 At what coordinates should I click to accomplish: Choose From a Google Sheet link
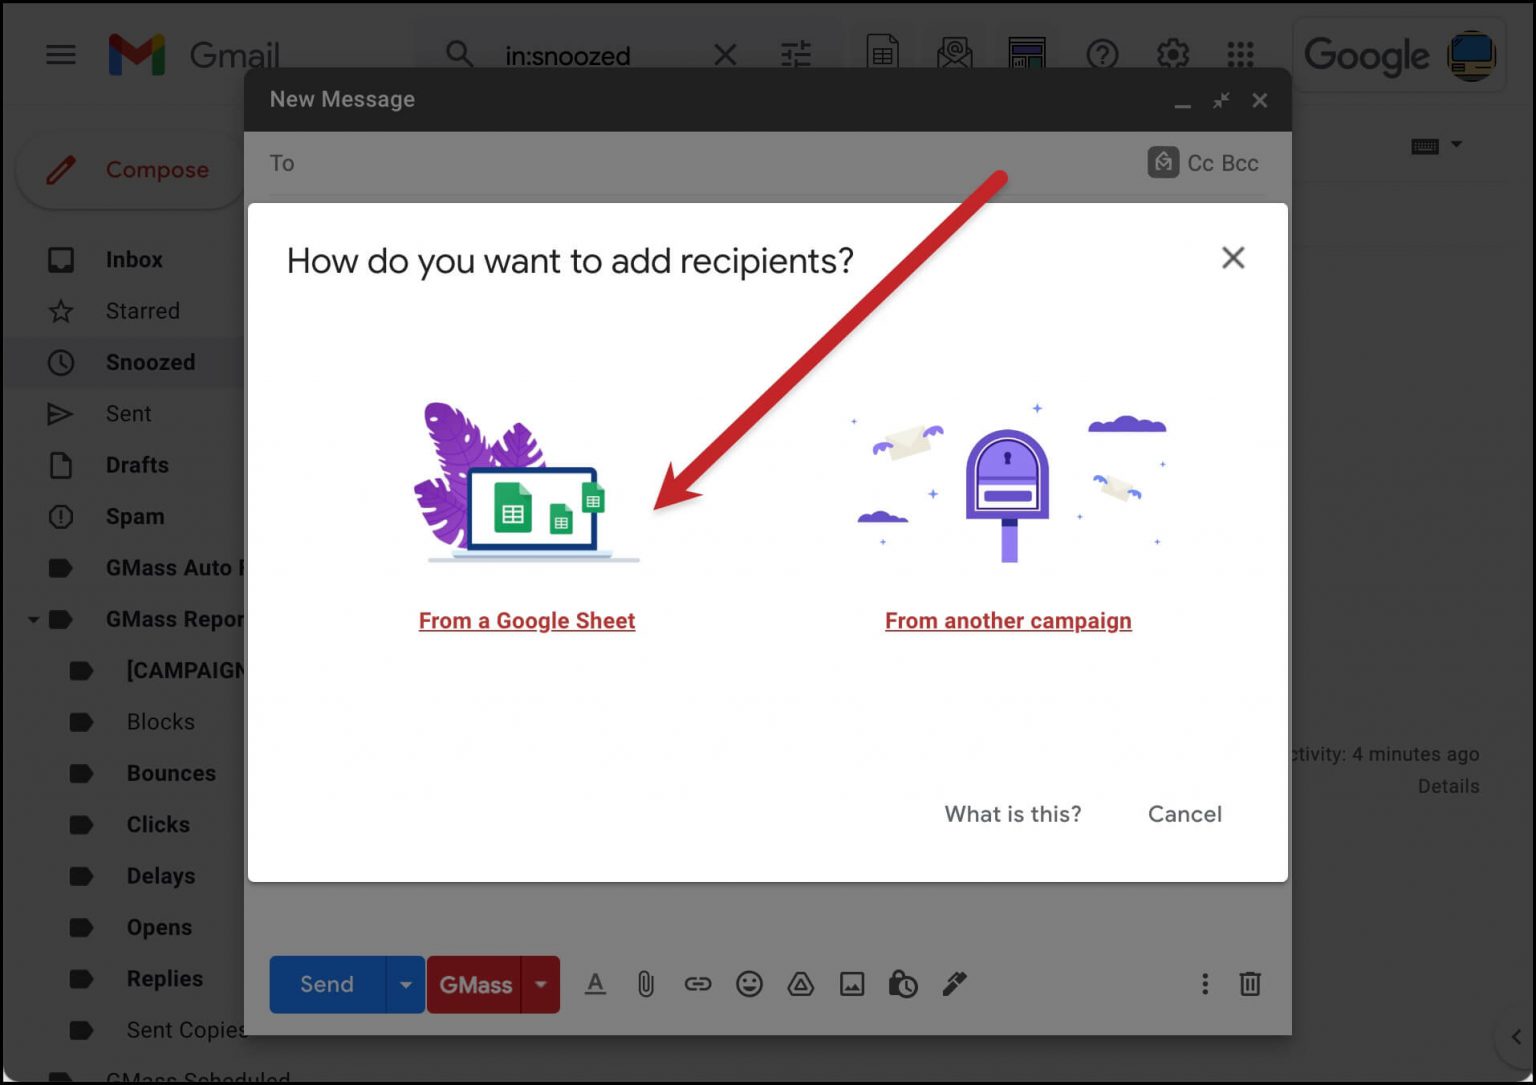click(x=527, y=621)
